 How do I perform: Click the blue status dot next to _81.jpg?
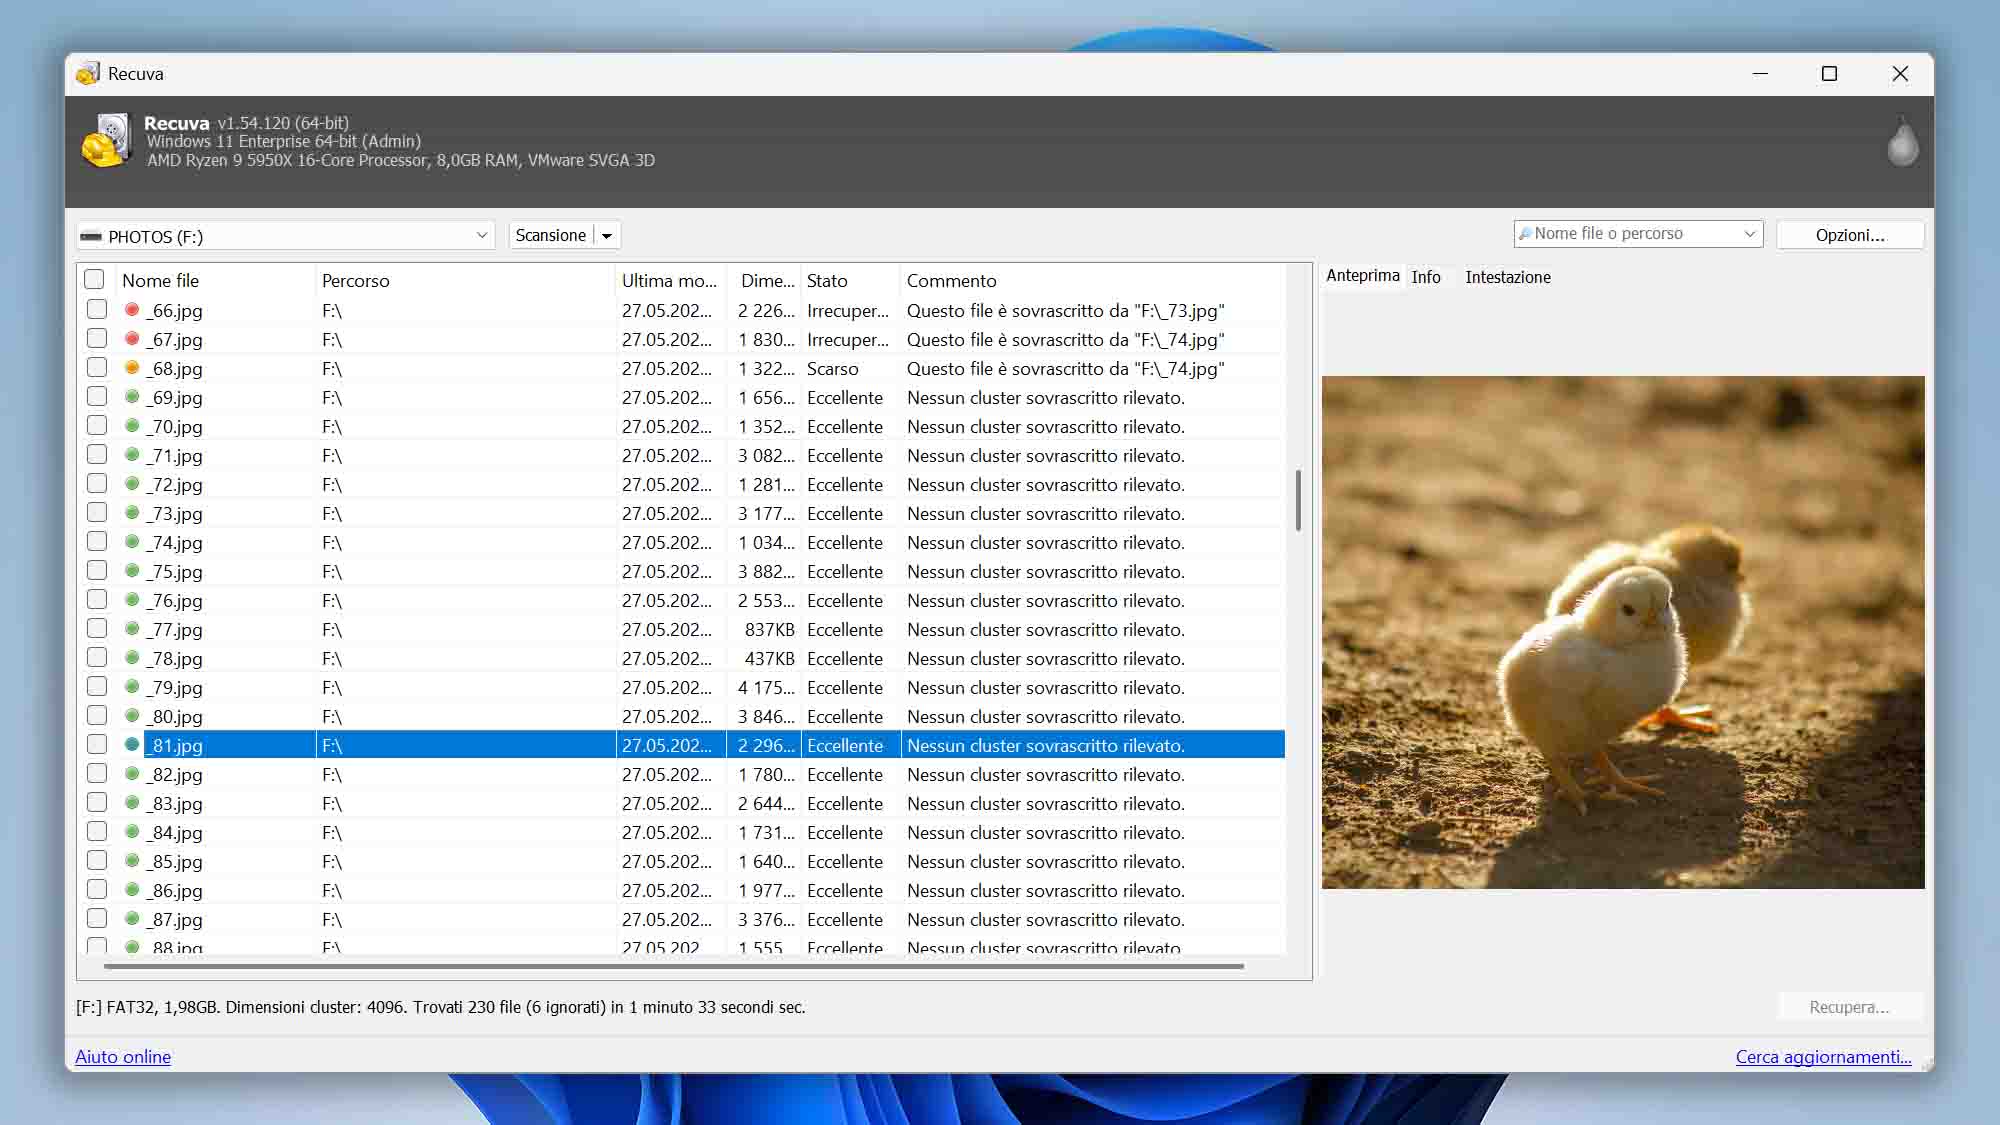pos(131,744)
